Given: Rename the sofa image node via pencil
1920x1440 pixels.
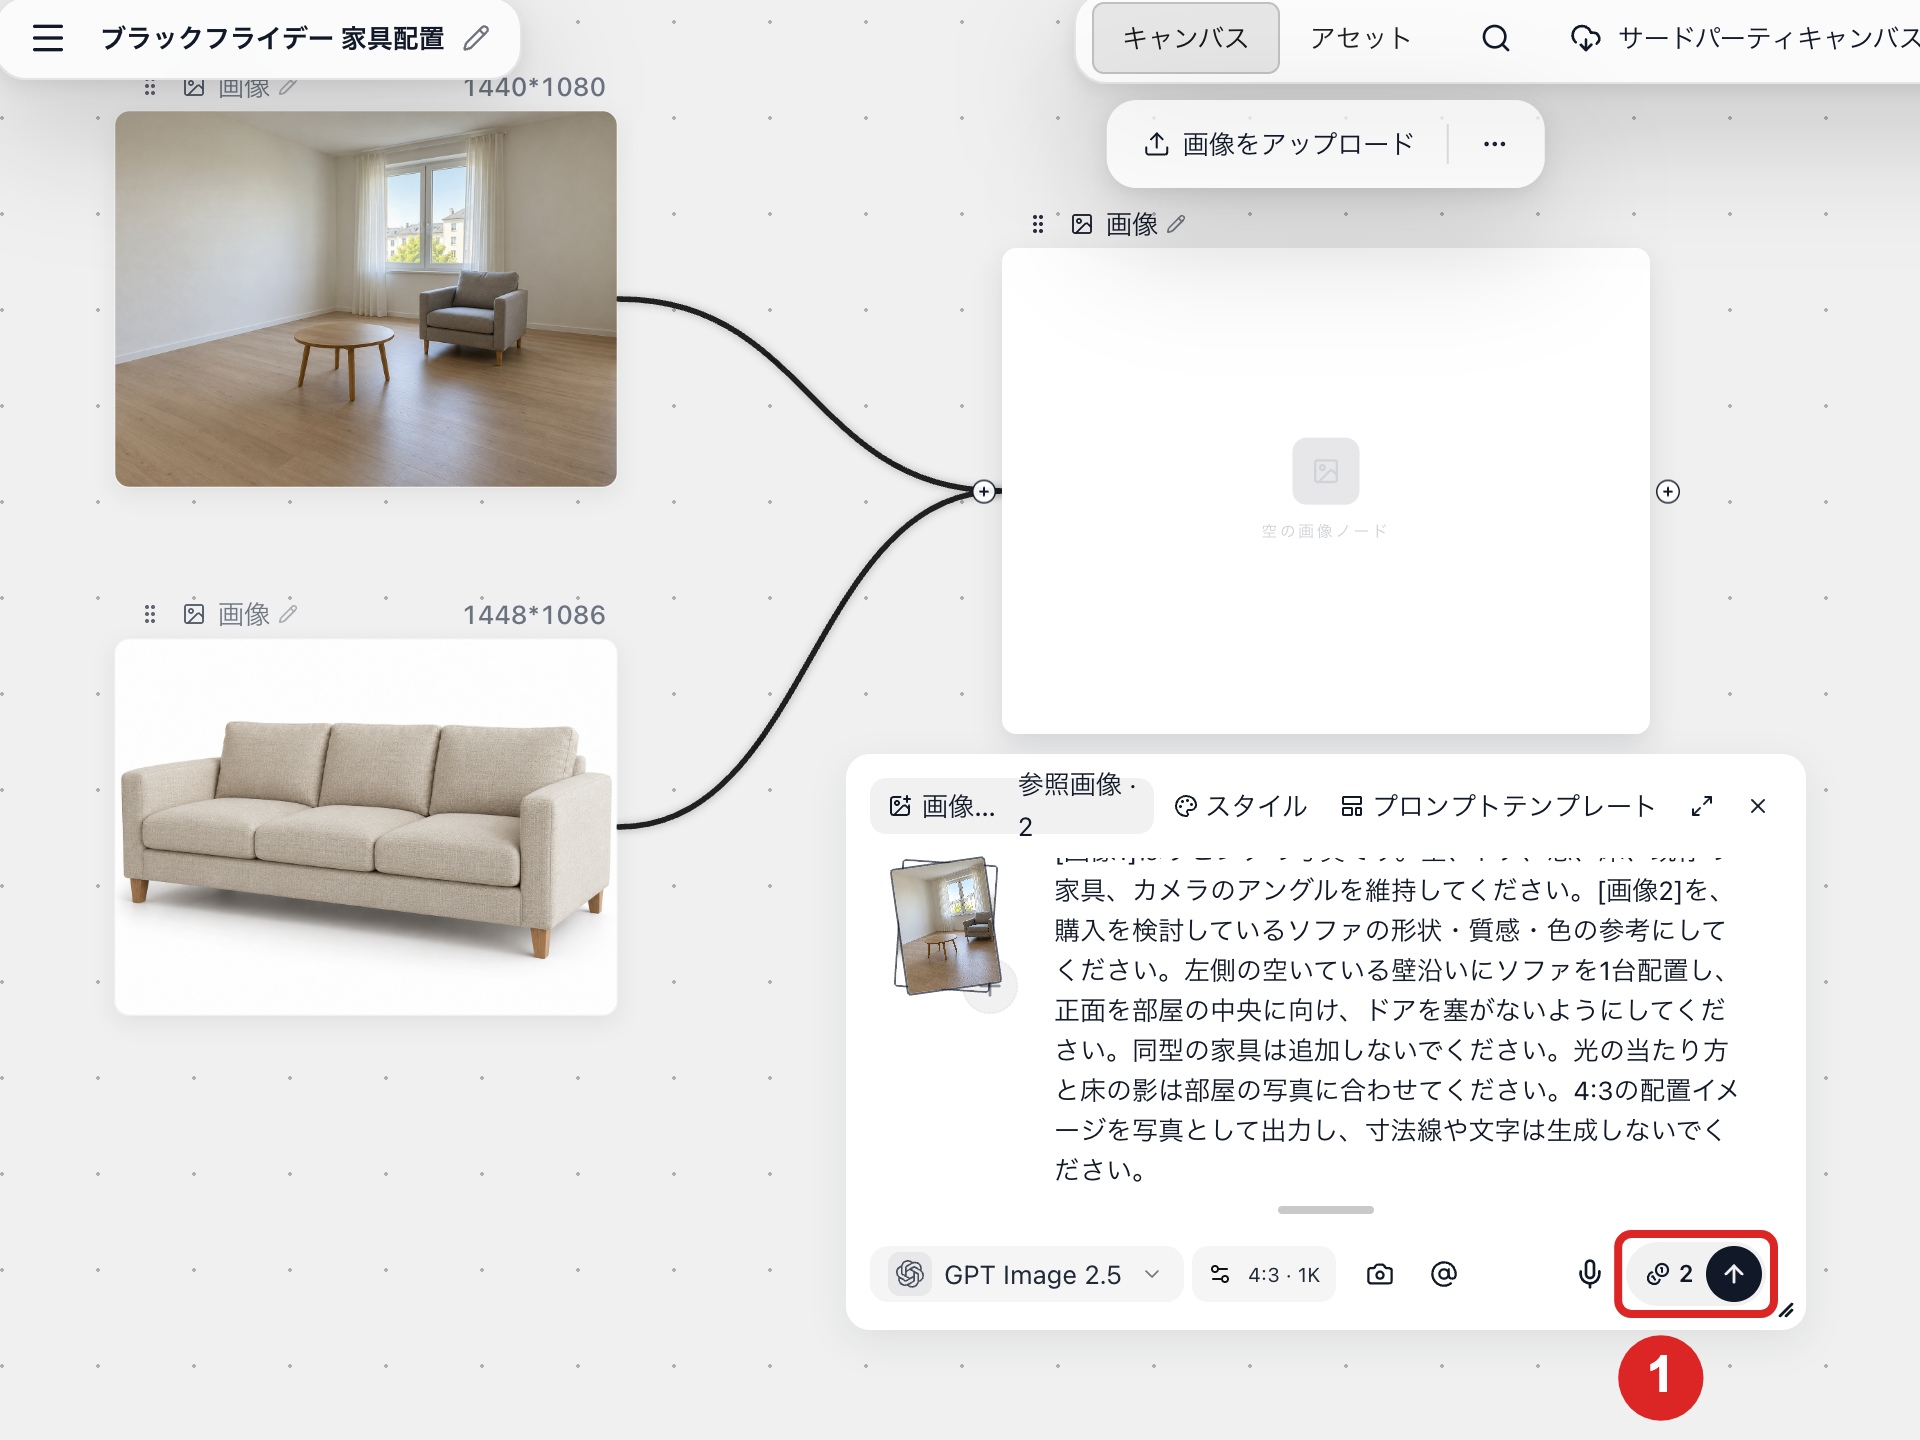Looking at the screenshot, I should click(289, 614).
